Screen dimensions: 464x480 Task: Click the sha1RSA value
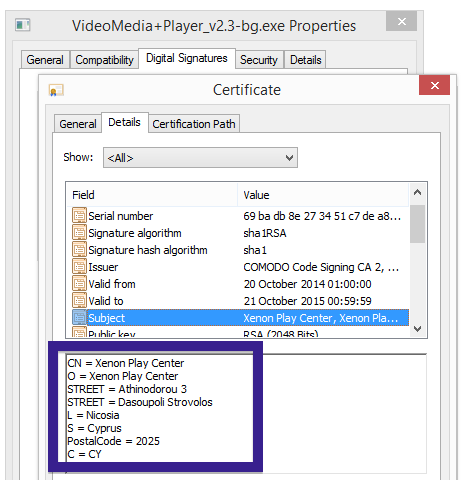(265, 233)
